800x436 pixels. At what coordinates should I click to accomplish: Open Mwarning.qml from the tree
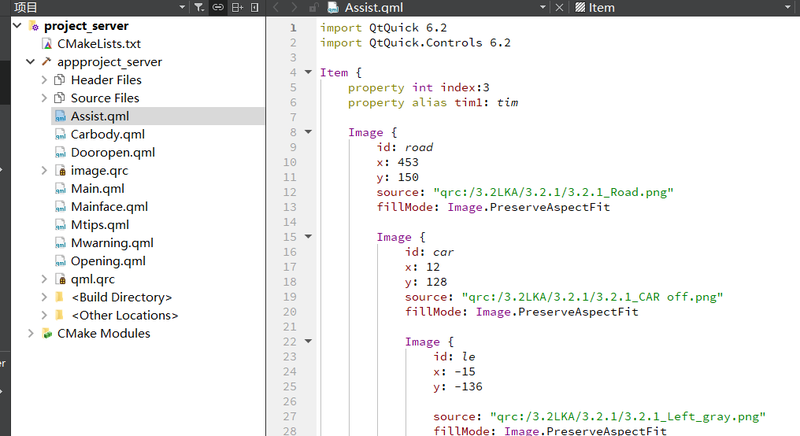click(x=112, y=243)
